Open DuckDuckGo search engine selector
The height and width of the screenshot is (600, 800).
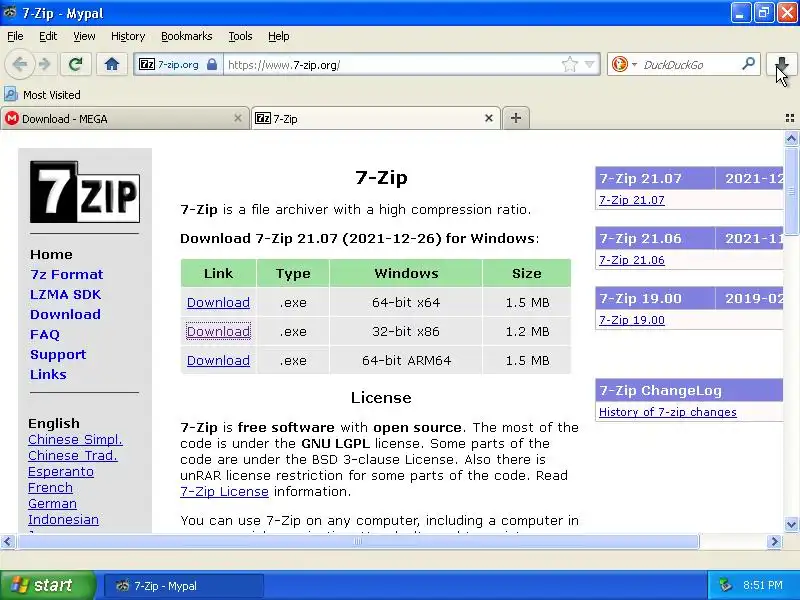624,64
